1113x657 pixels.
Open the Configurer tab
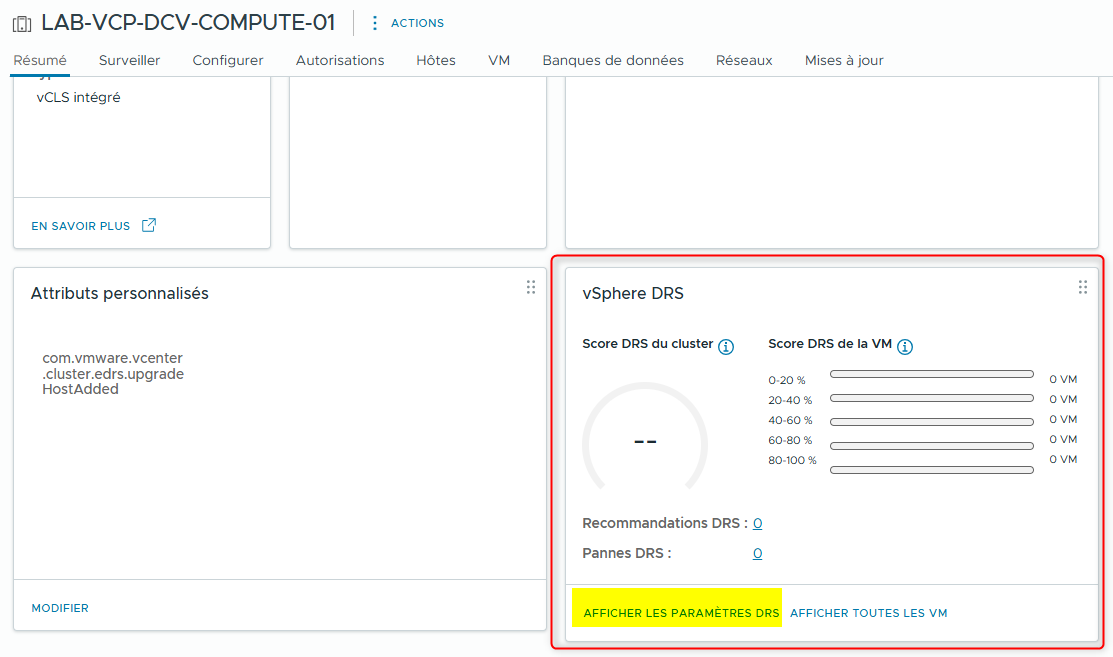[x=227, y=60]
